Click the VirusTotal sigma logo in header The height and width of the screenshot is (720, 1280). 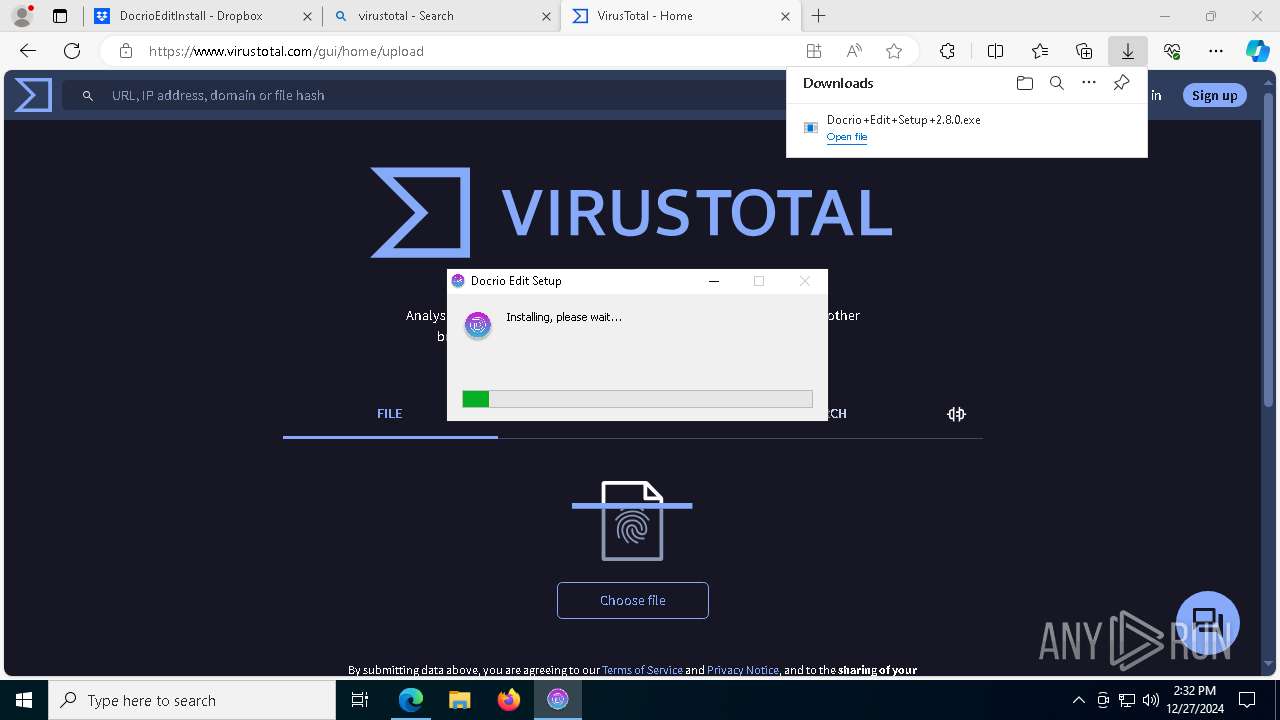point(33,95)
